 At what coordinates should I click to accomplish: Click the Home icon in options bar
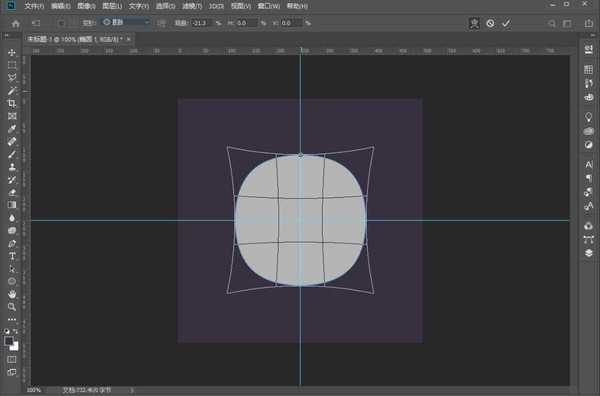(16, 24)
